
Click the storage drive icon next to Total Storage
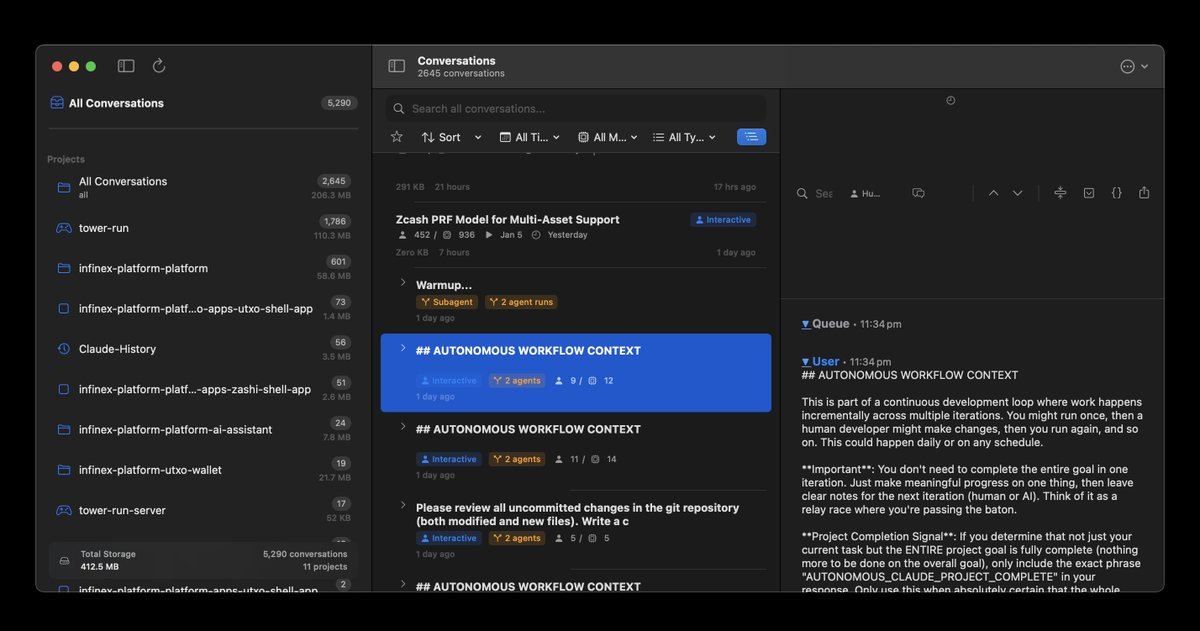point(65,560)
